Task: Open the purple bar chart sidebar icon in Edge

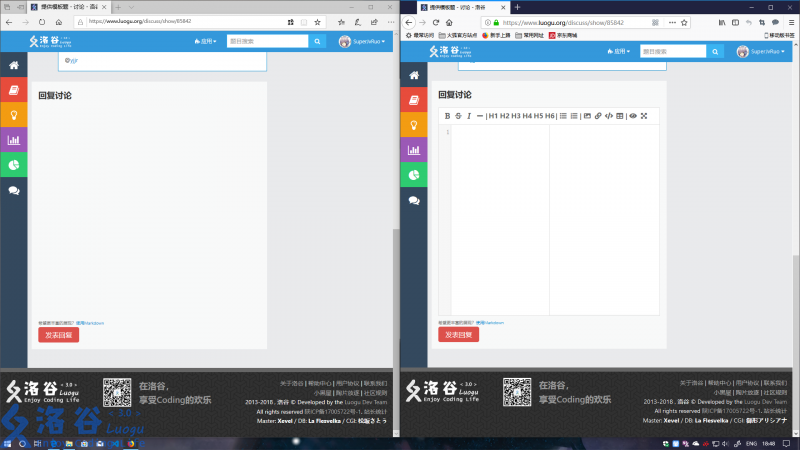Action: pyautogui.click(x=14, y=140)
